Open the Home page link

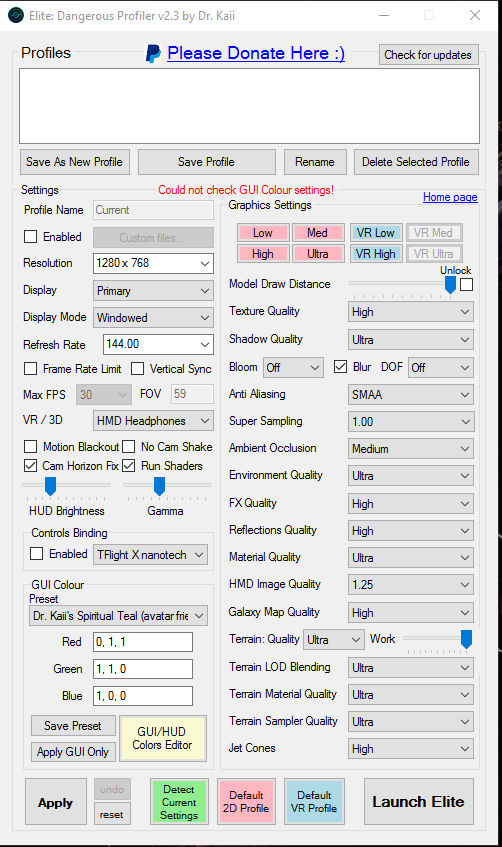click(450, 197)
